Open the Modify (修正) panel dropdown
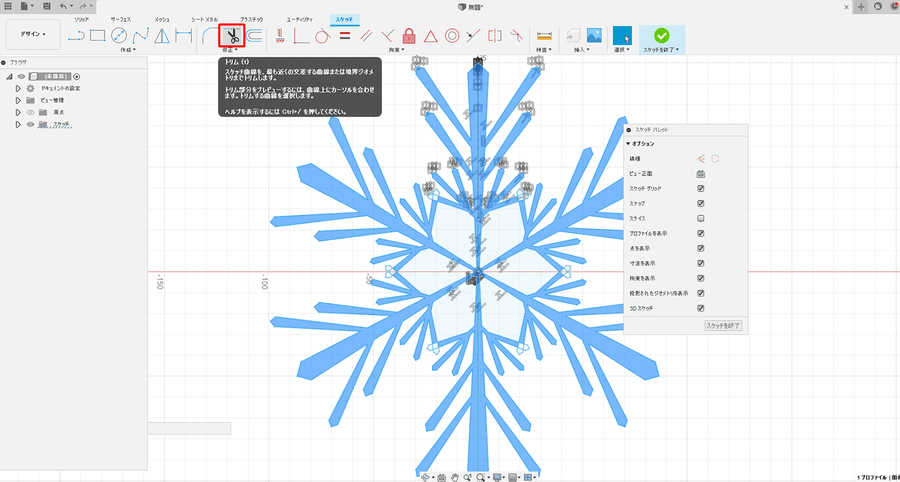The width and height of the screenshot is (900, 482). tap(231, 50)
